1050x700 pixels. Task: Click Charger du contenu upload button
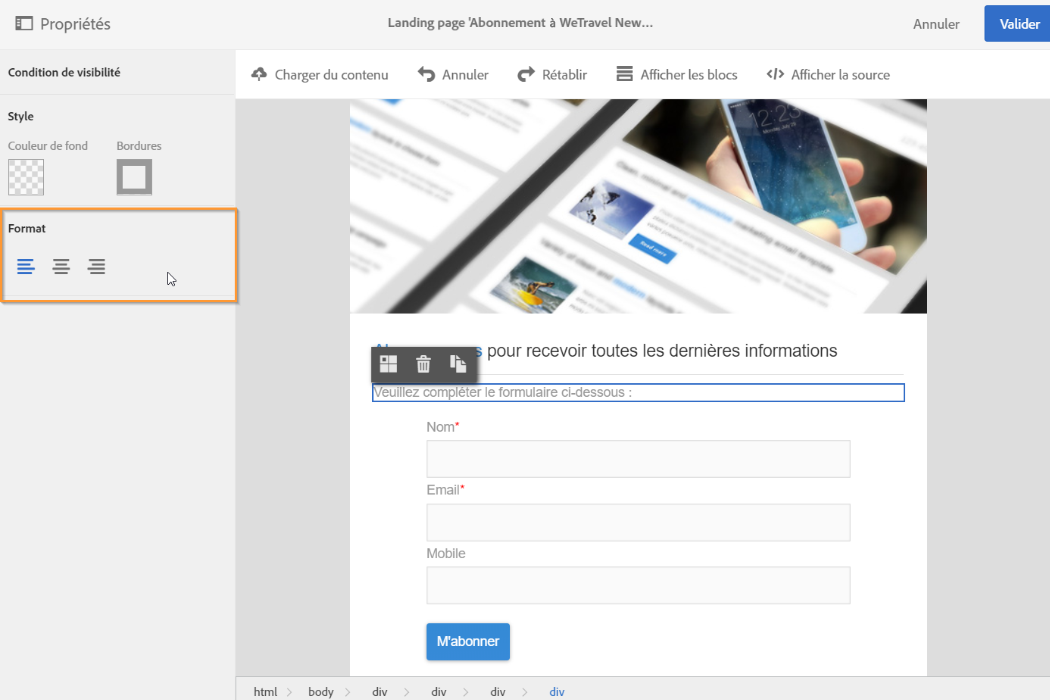coord(319,74)
